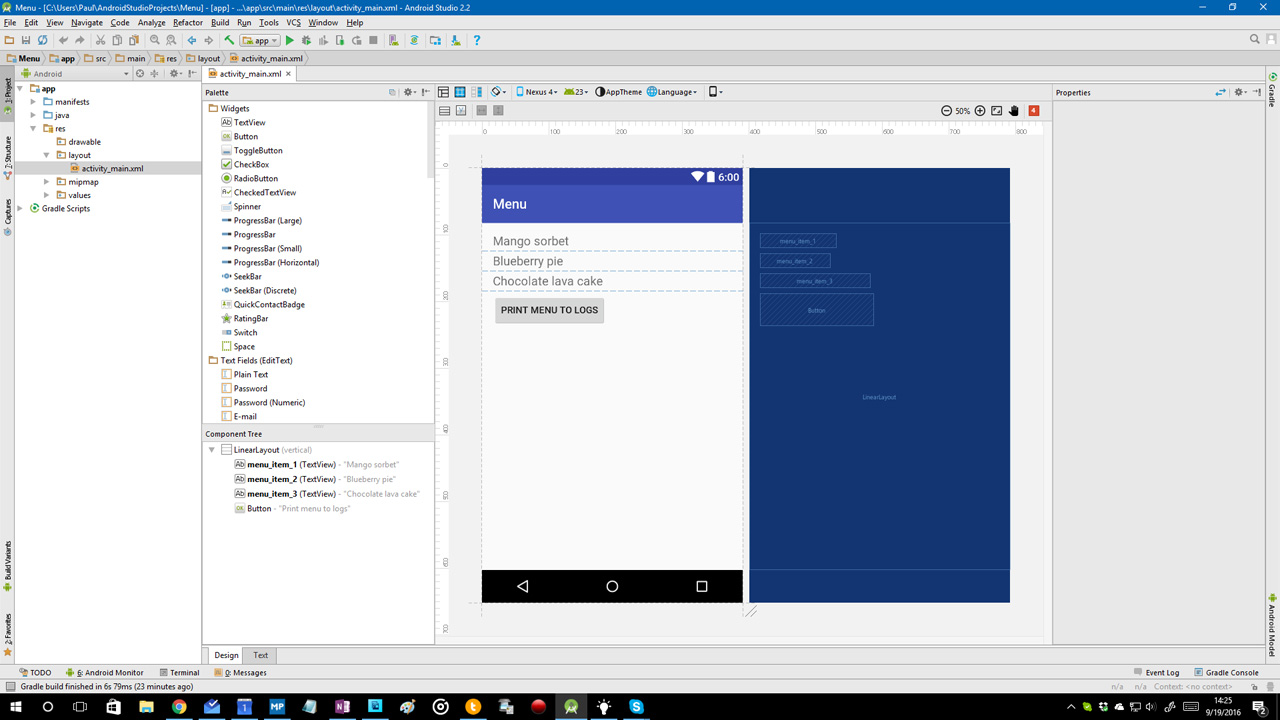Open the Android Monitor tool window
Image resolution: width=1280 pixels, height=720 pixels.
coord(110,672)
